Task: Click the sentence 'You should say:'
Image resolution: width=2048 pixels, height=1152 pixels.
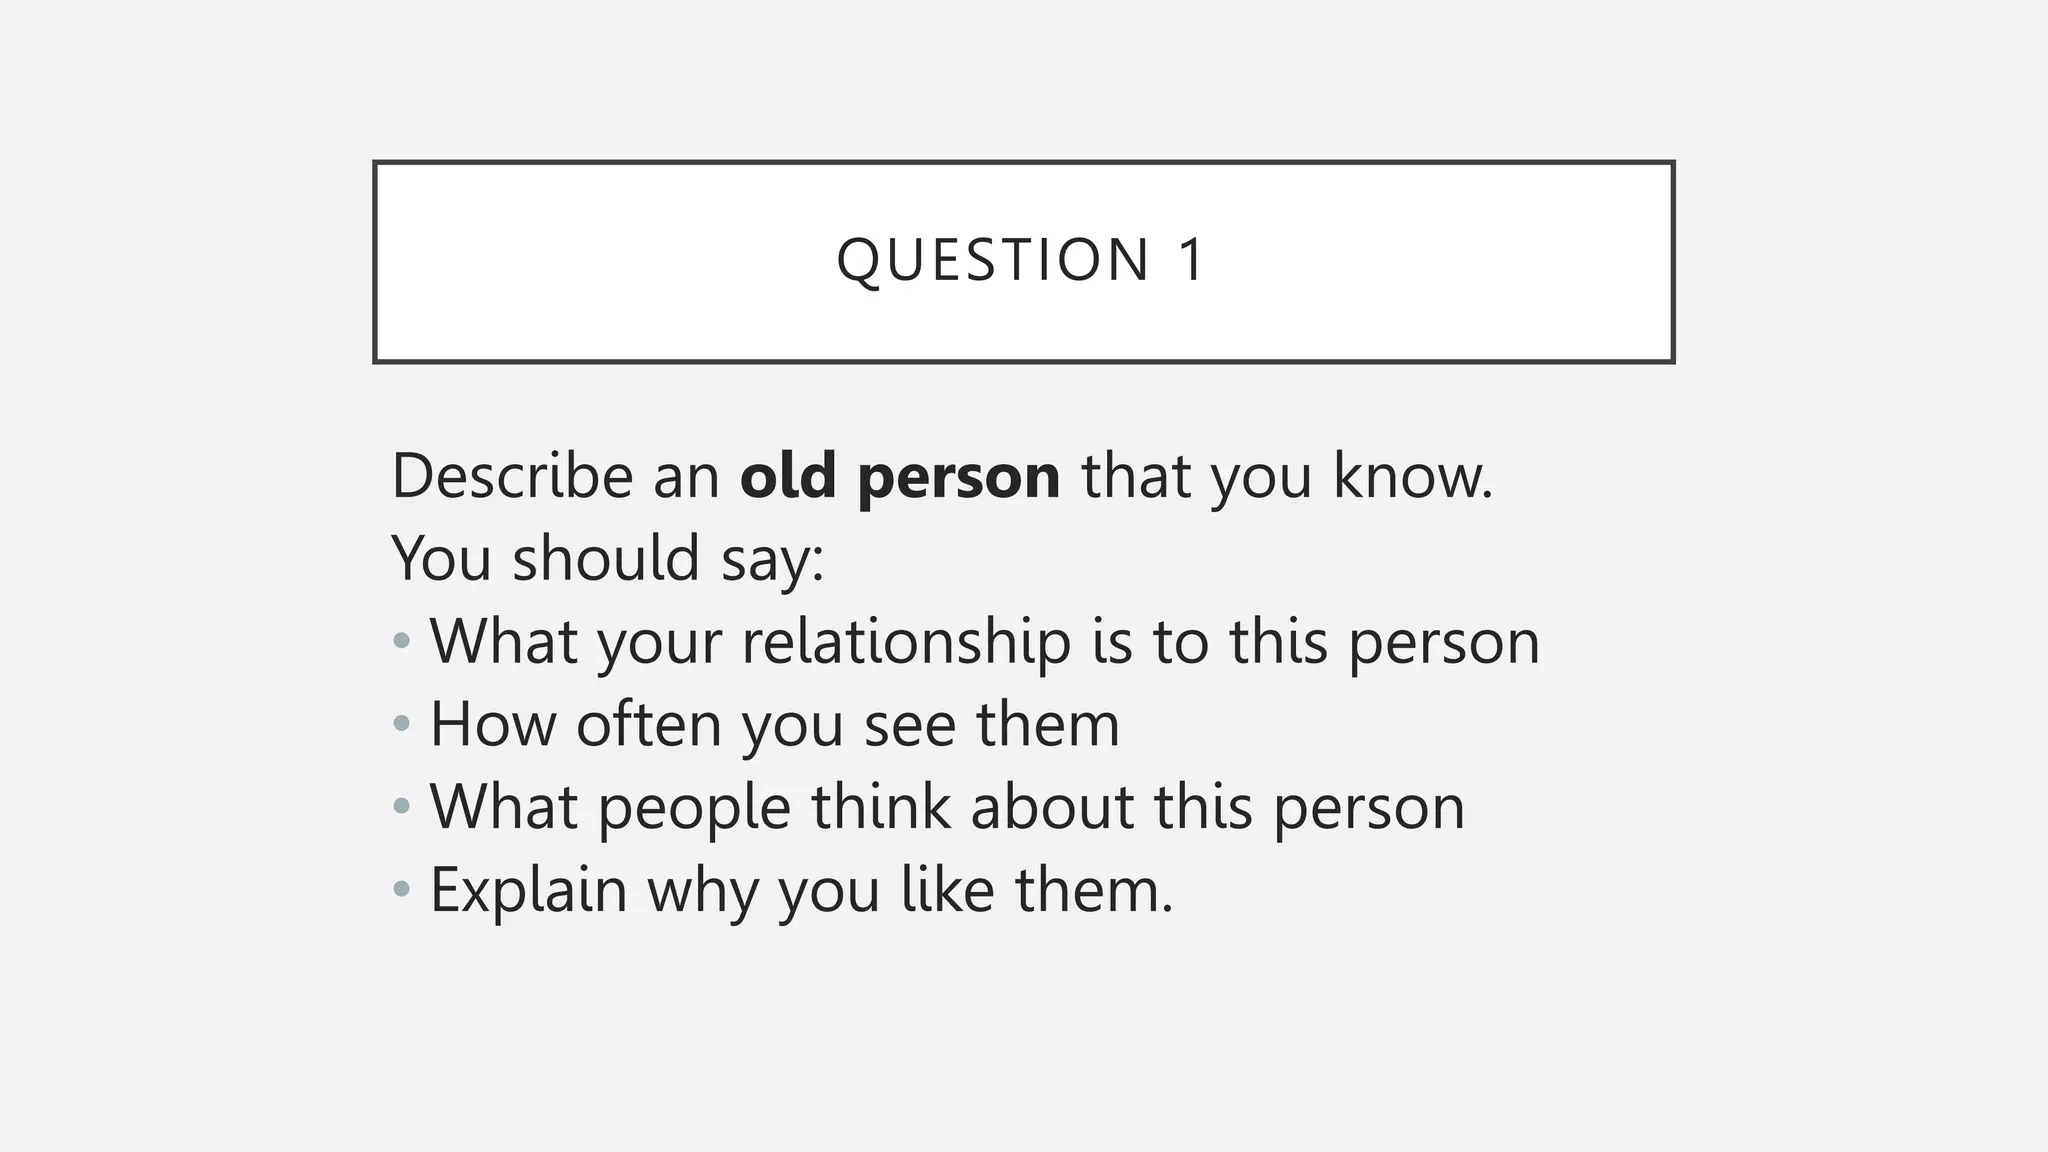Action: 608,559
